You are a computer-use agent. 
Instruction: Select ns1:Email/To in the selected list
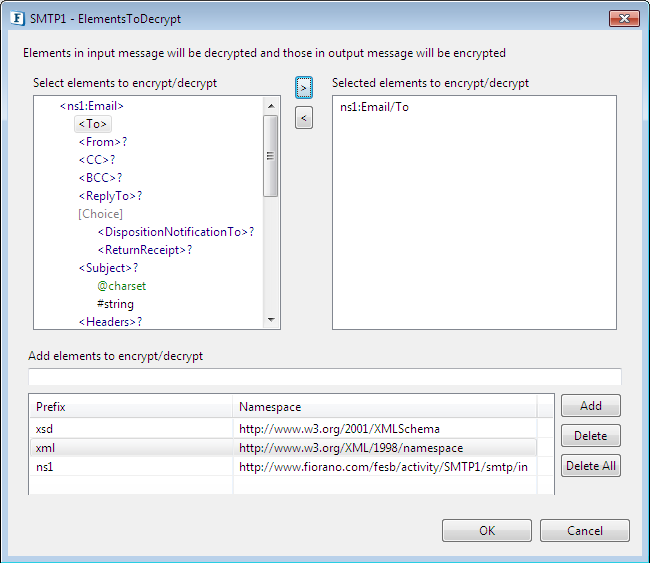coord(374,107)
